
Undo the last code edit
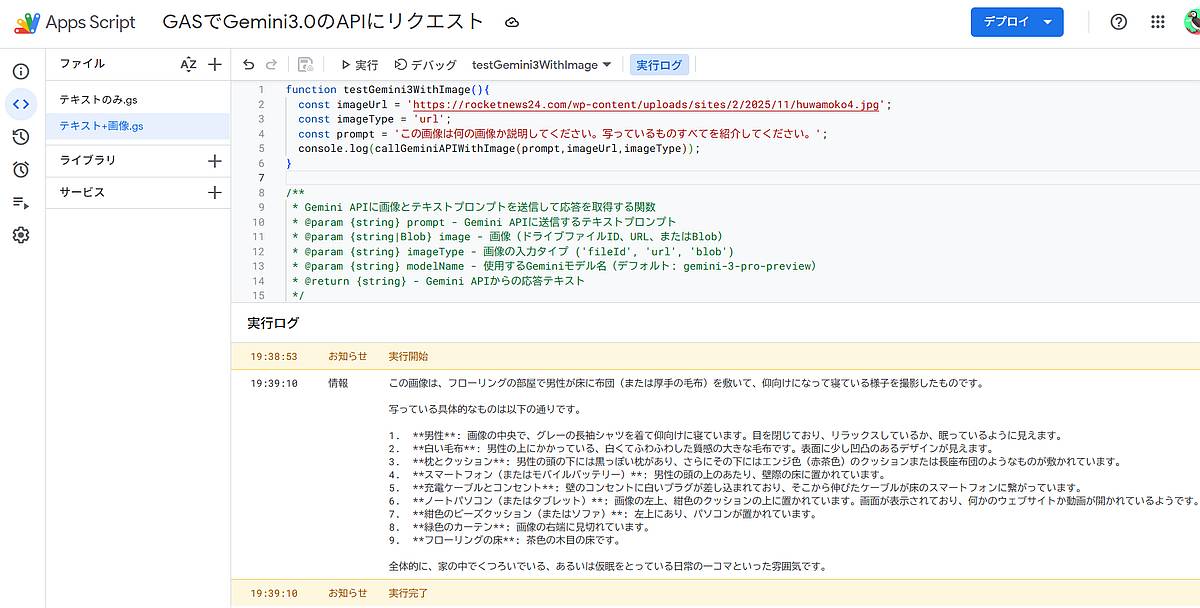[x=247, y=64]
